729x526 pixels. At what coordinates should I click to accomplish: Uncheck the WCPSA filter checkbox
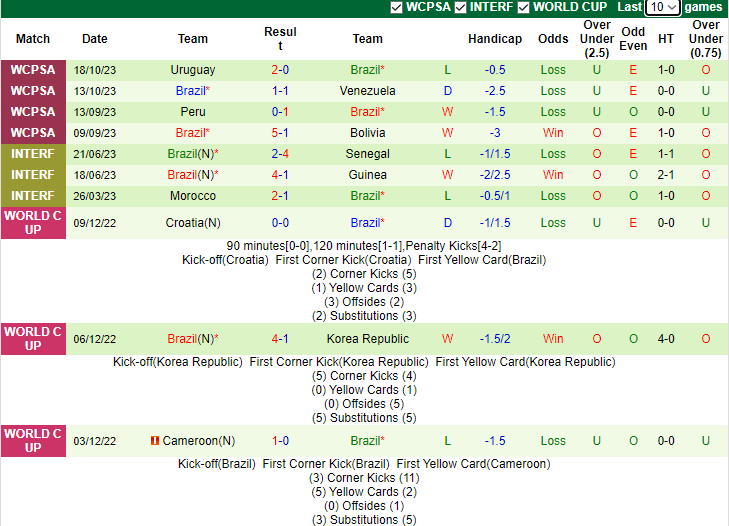pos(397,7)
